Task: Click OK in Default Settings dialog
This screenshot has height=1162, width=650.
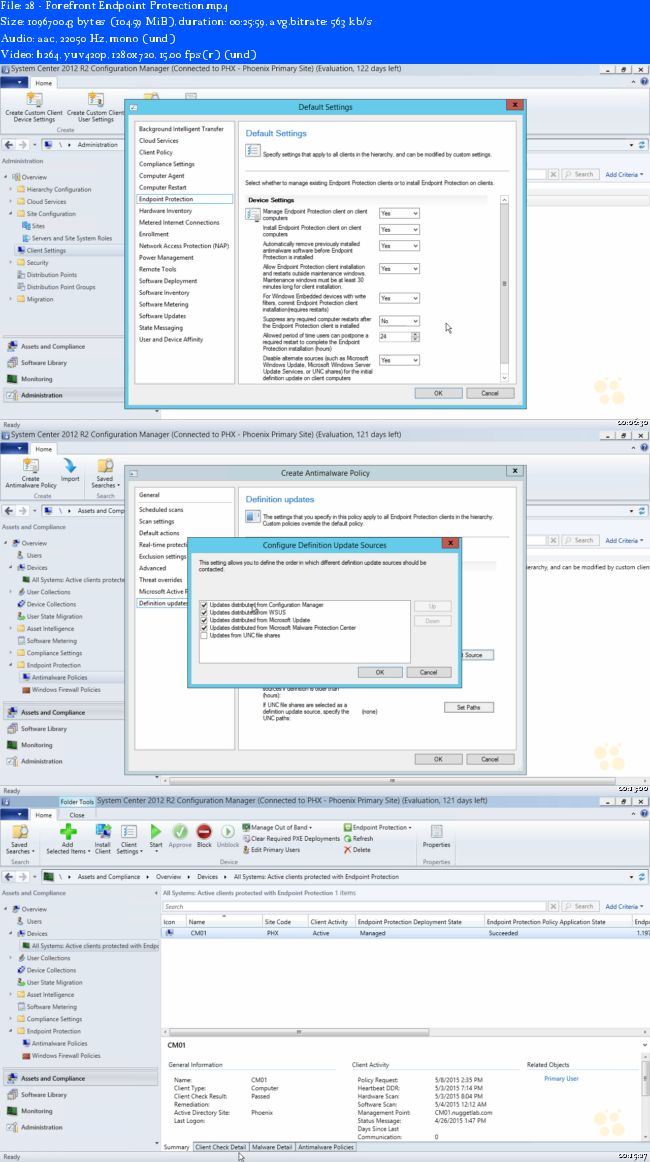Action: click(438, 393)
